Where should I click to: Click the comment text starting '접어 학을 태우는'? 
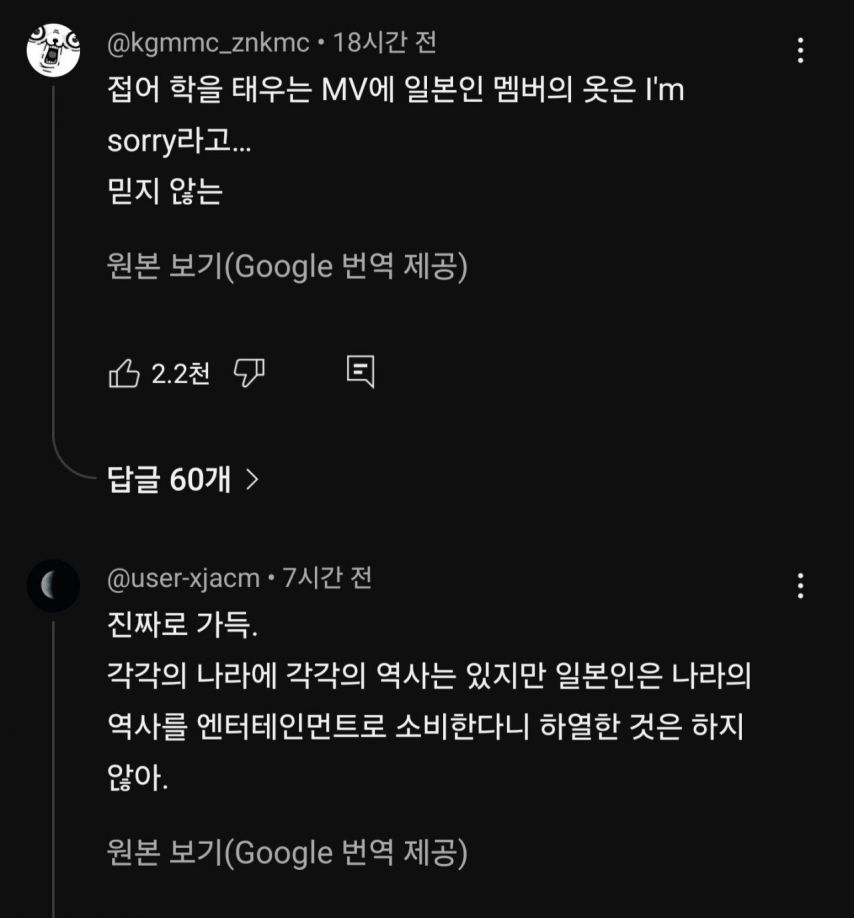[x=395, y=92]
